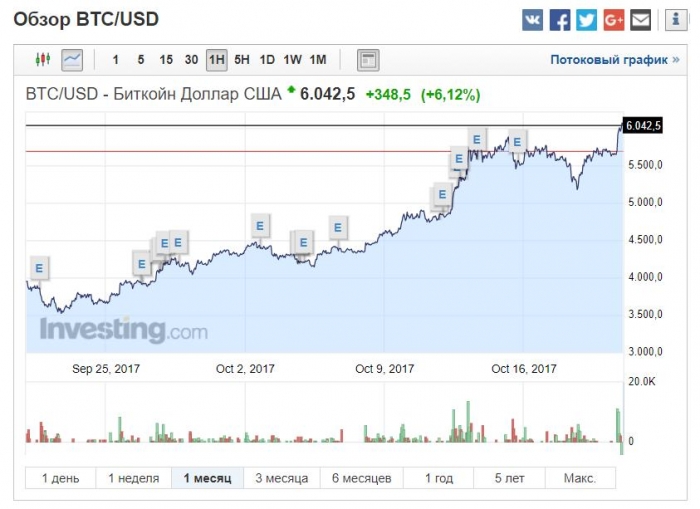
Task: Set the interval to 5H
Action: 242,60
